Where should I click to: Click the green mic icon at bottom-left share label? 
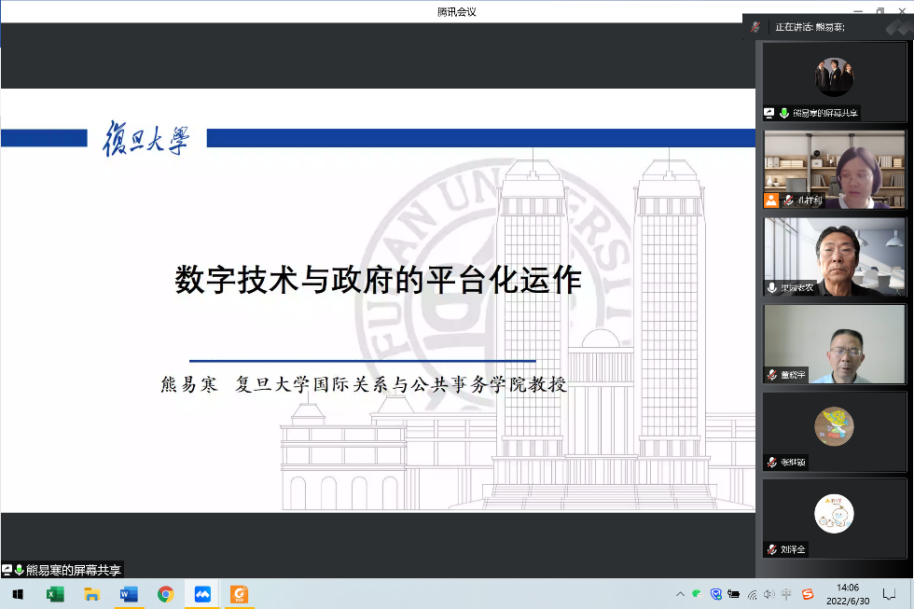pos(19,570)
